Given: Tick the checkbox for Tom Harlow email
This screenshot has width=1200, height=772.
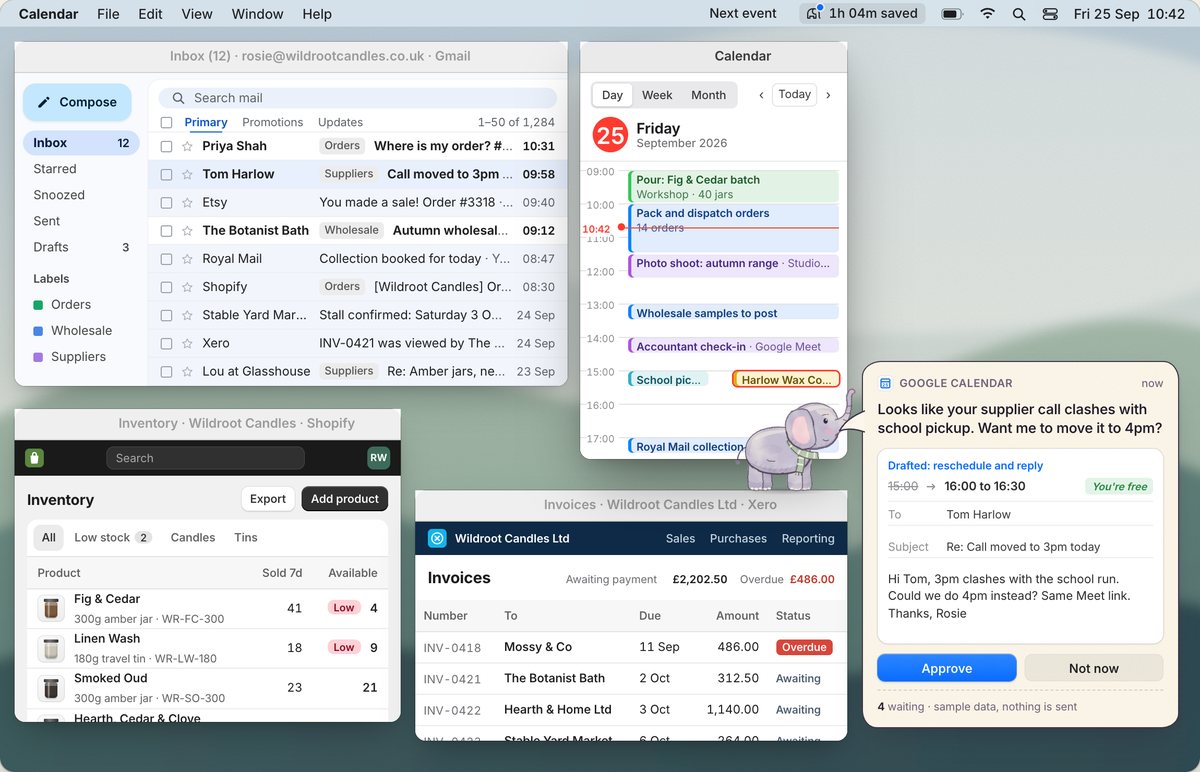Looking at the screenshot, I should tap(166, 174).
